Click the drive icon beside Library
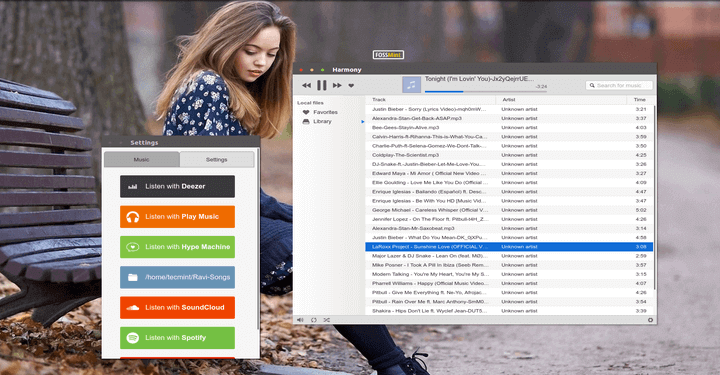720x375 pixels. [x=306, y=122]
